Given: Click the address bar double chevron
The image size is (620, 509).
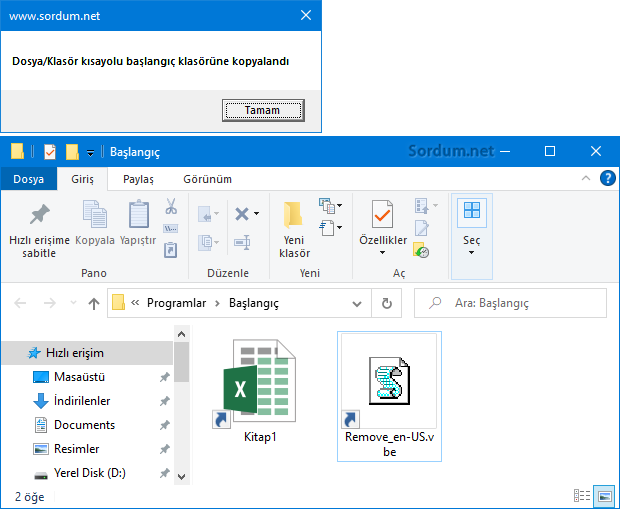Looking at the screenshot, I should 135,303.
